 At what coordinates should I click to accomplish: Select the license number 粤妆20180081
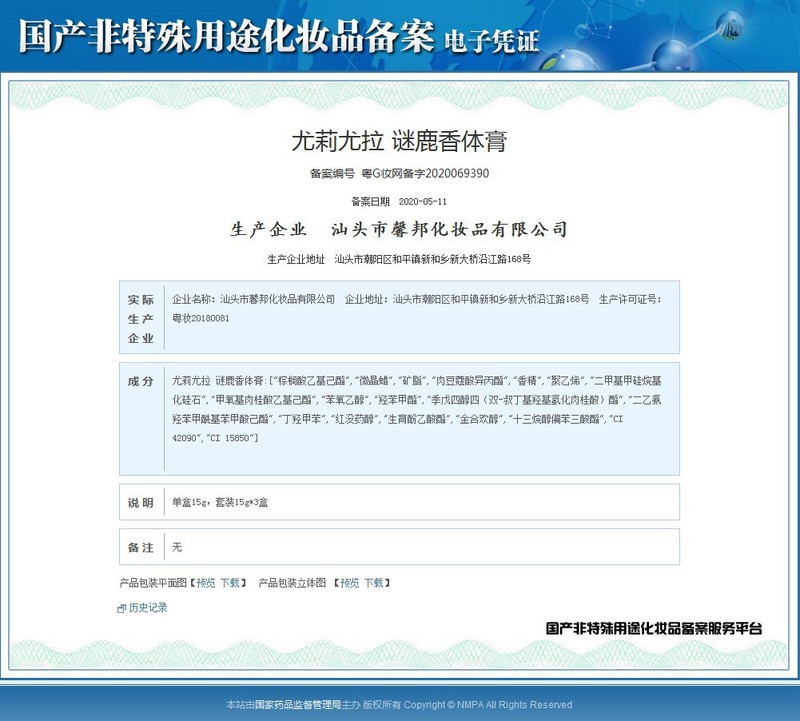pos(201,318)
